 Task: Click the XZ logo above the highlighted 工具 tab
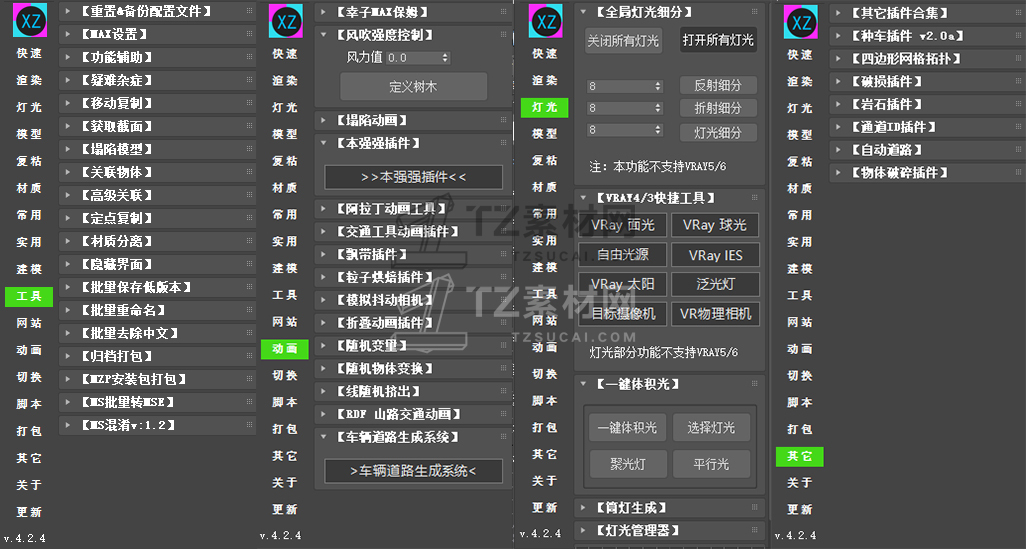pos(30,20)
